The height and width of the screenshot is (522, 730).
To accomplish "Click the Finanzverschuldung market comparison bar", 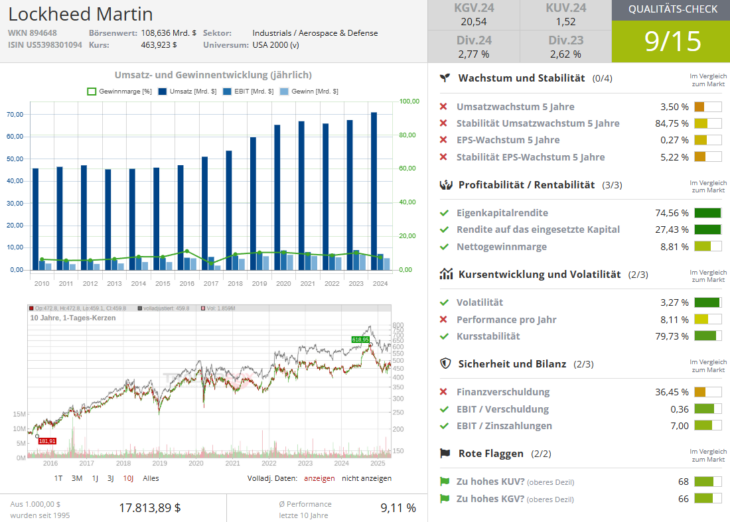I will click(708, 392).
